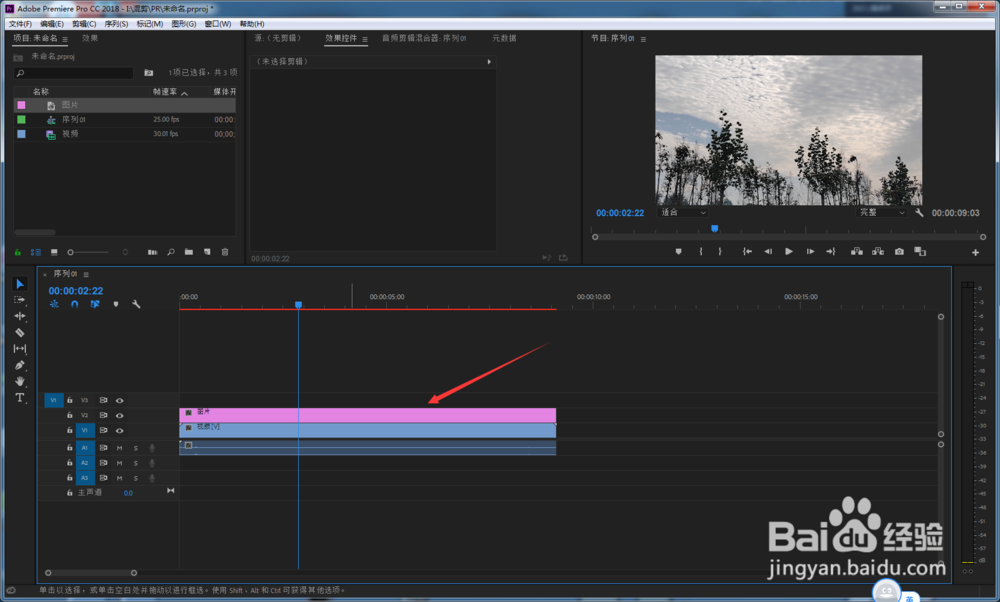
Task: Export frame with camera icon
Action: click(x=899, y=252)
